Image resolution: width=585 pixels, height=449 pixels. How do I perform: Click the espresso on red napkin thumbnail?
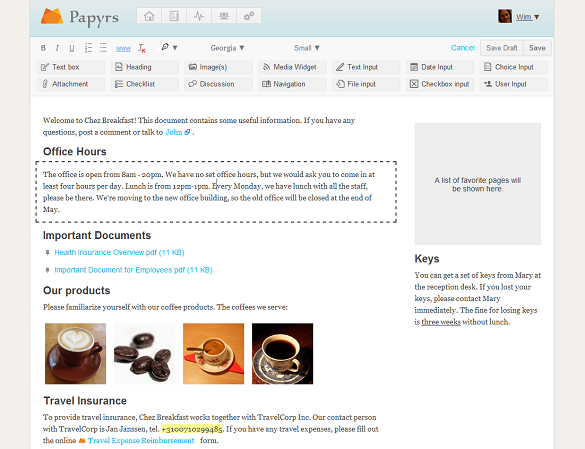tap(213, 353)
